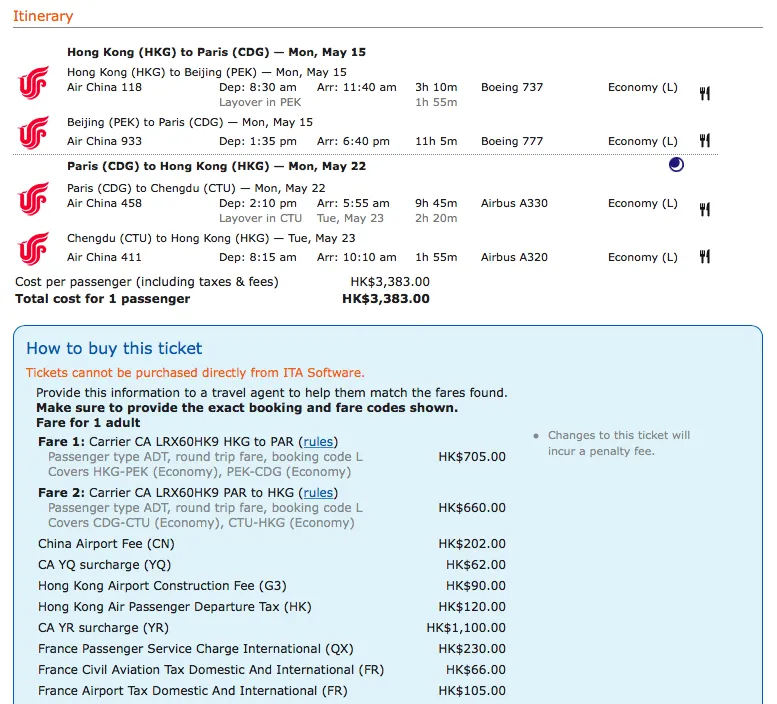This screenshot has height=704, width=777.
Task: Click France Airport Tax amount HK$105.00
Action: click(472, 691)
